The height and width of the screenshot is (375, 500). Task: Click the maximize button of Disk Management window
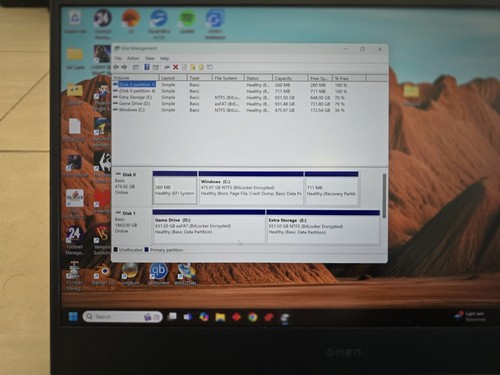(362, 49)
